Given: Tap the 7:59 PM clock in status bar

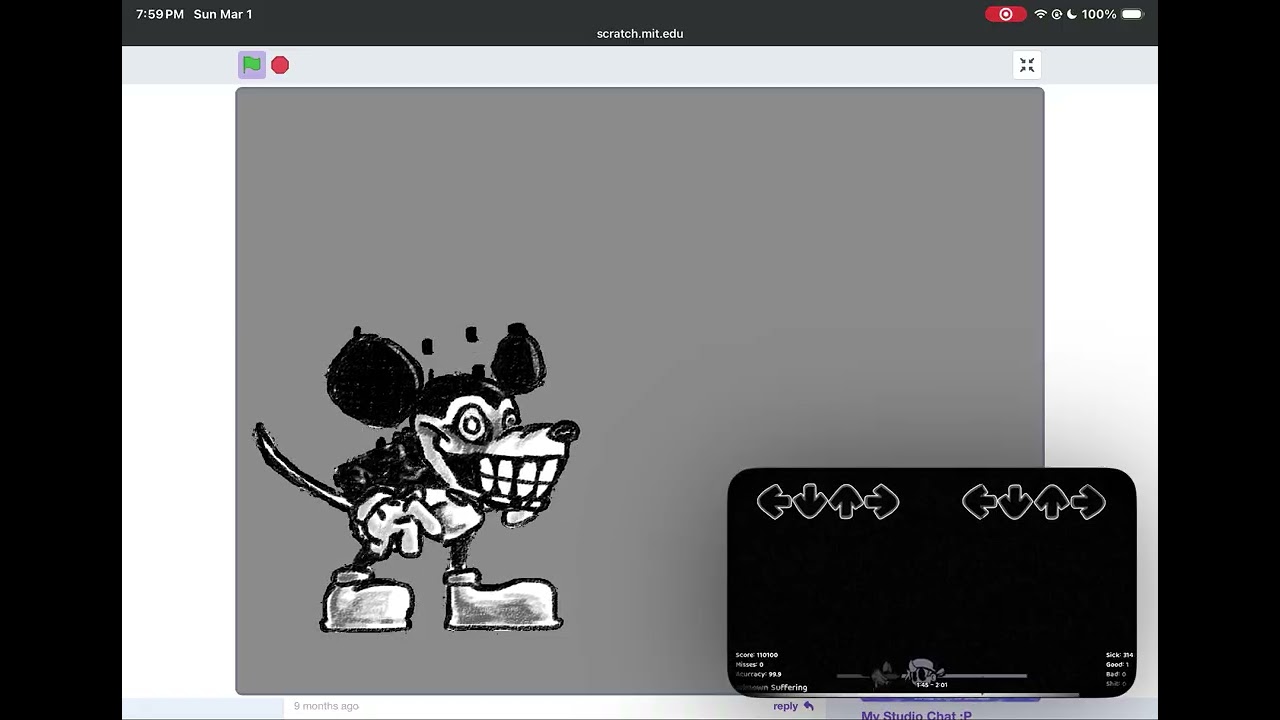Looking at the screenshot, I should coord(160,14).
